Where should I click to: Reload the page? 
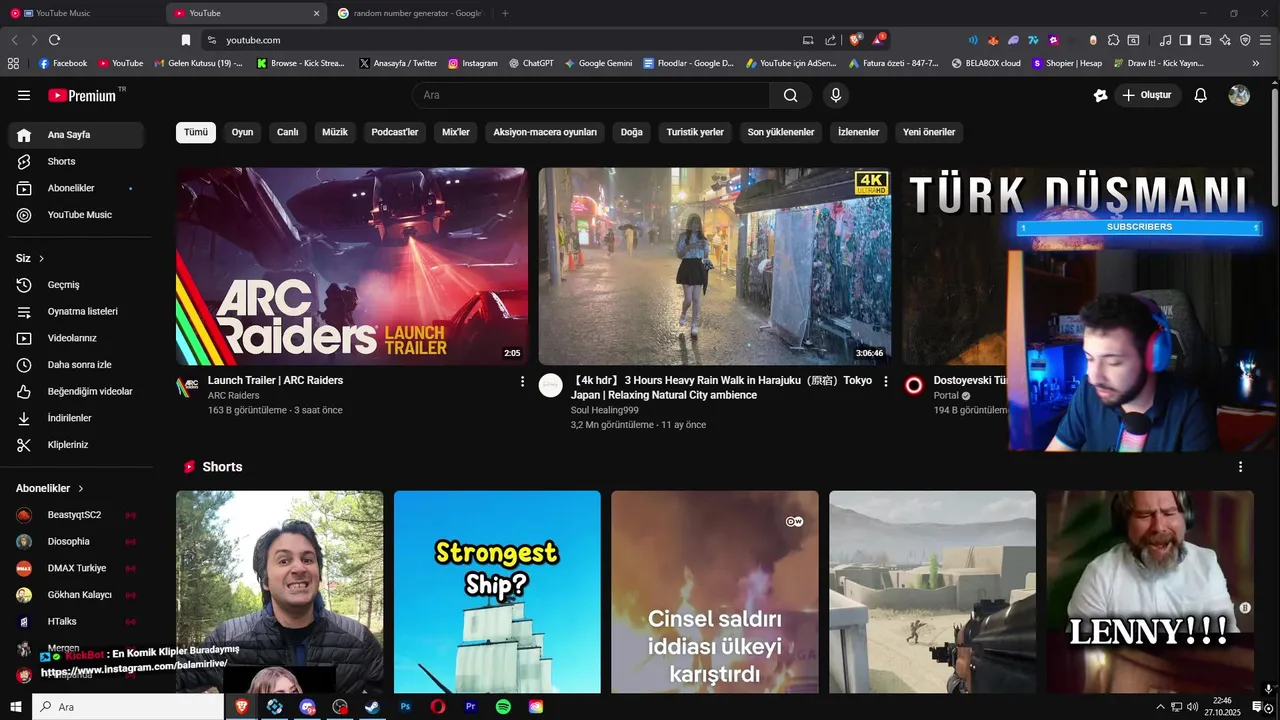click(x=54, y=40)
